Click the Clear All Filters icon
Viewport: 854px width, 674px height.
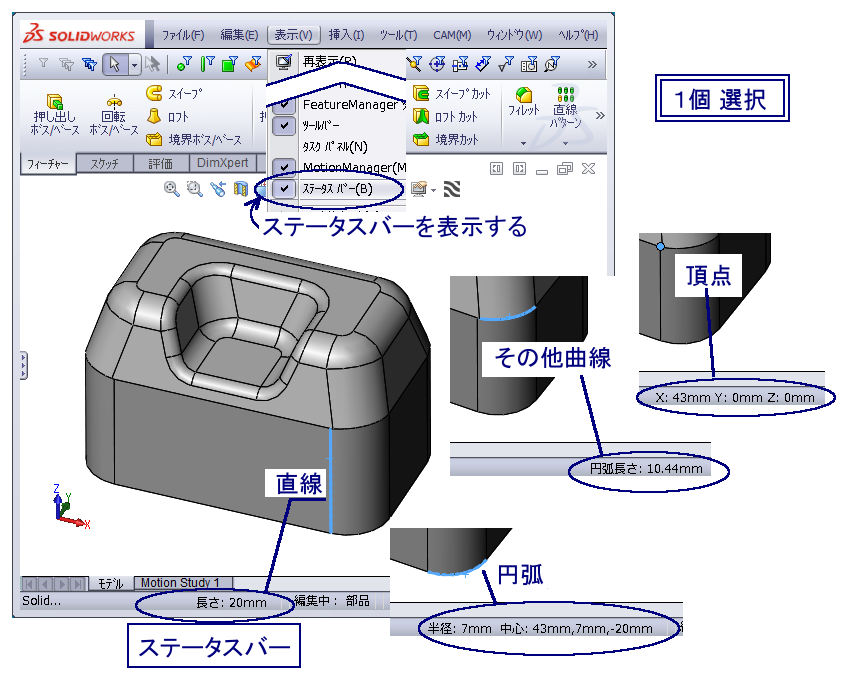66,64
